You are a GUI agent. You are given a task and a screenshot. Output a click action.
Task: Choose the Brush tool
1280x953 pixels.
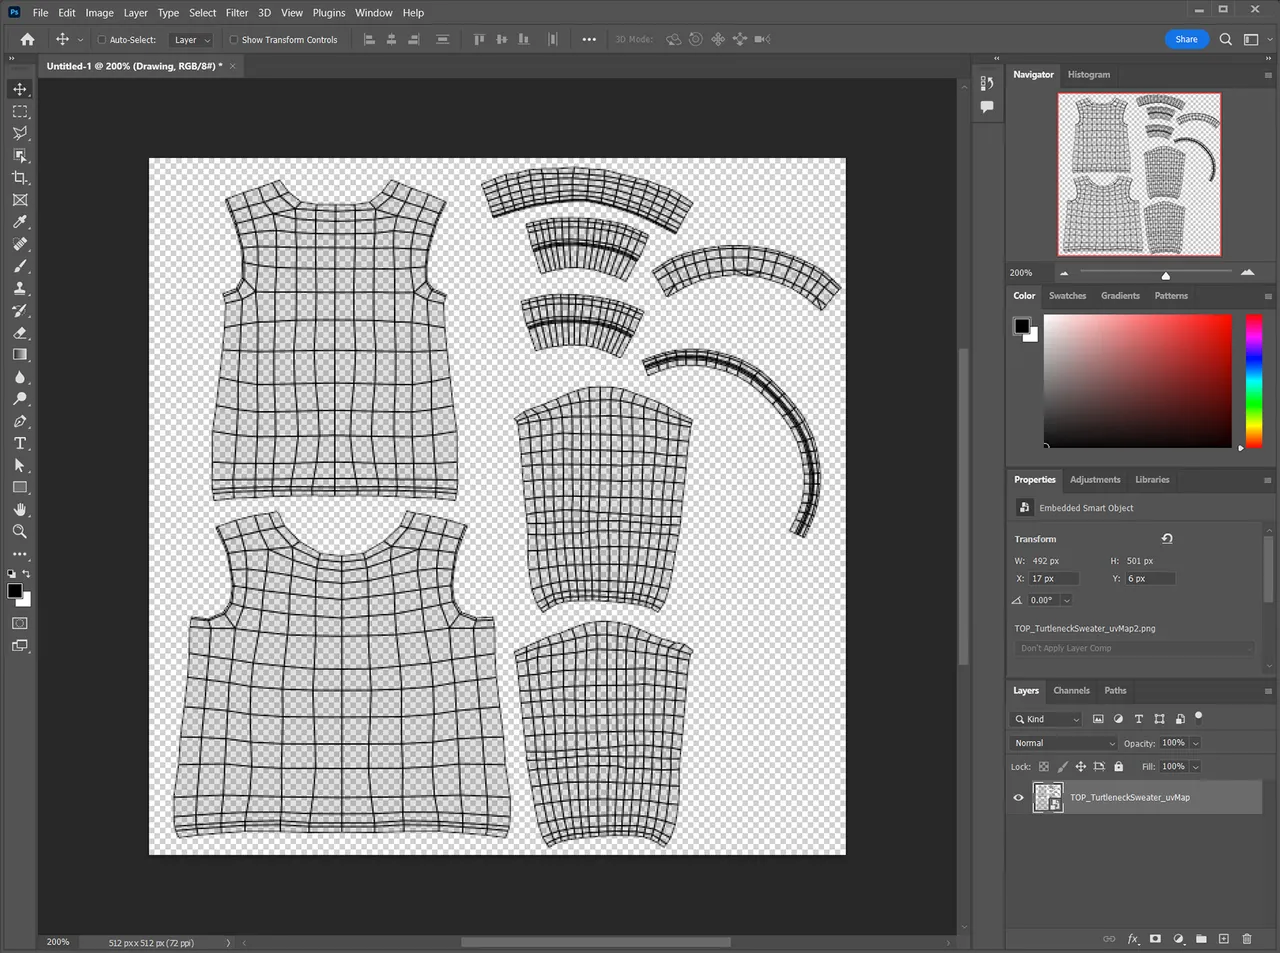pos(20,266)
